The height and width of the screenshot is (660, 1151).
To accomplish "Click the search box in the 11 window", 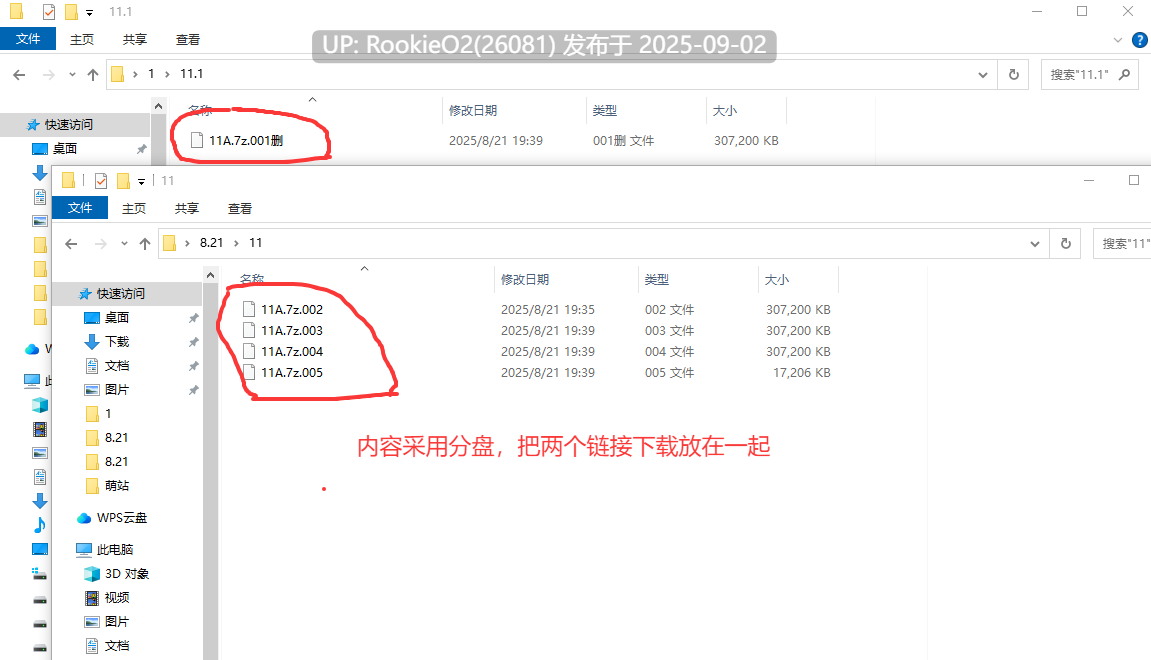I will (x=1122, y=243).
